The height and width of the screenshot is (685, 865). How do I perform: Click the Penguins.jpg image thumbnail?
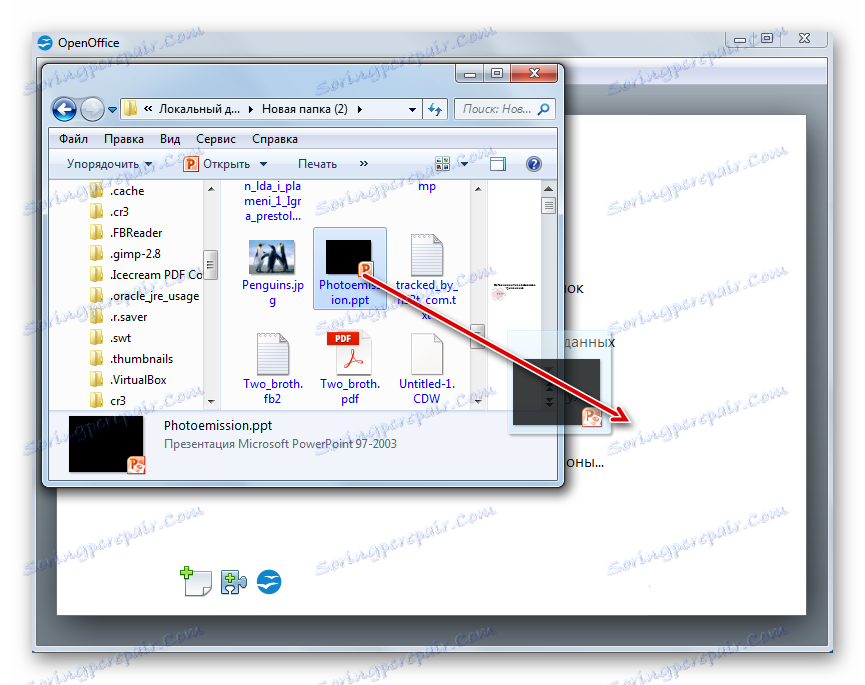(x=272, y=257)
